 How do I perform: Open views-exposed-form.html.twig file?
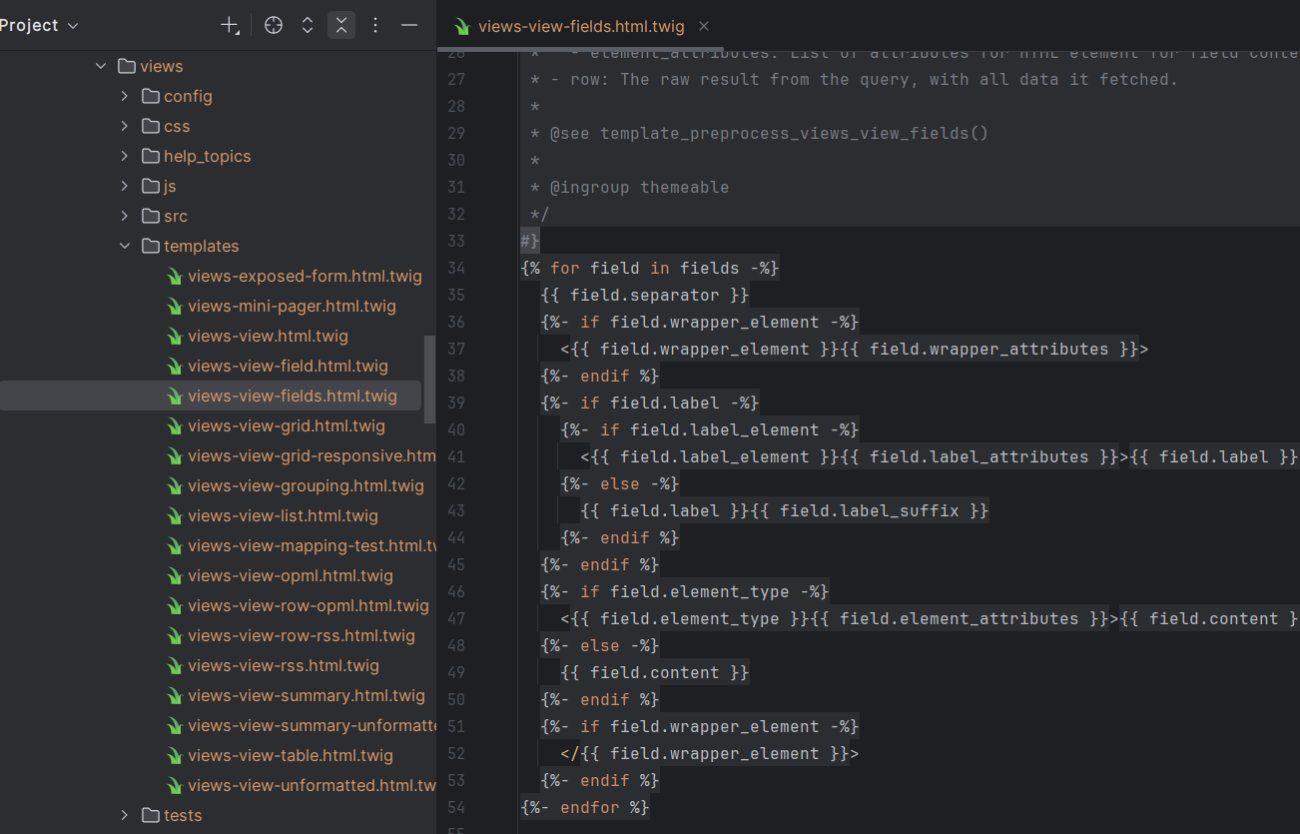[304, 276]
